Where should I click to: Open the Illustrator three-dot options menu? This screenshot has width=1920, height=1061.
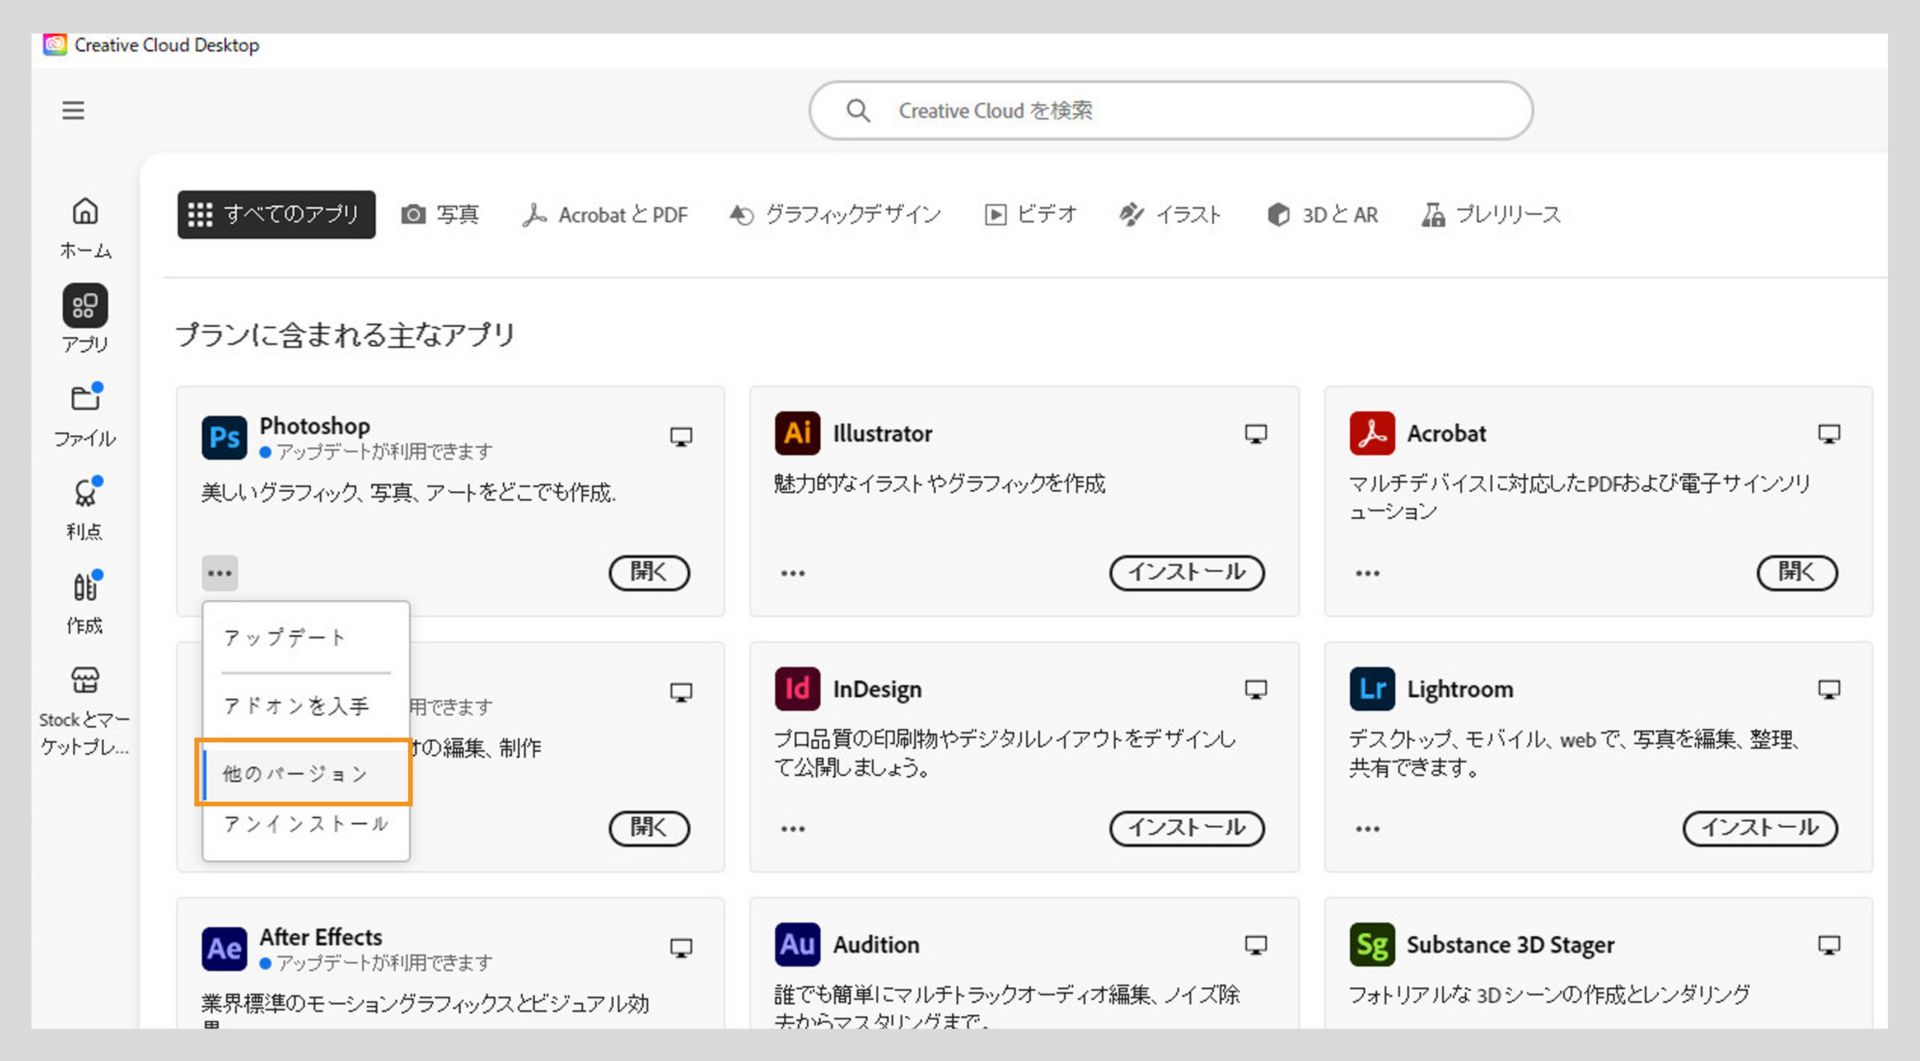793,573
